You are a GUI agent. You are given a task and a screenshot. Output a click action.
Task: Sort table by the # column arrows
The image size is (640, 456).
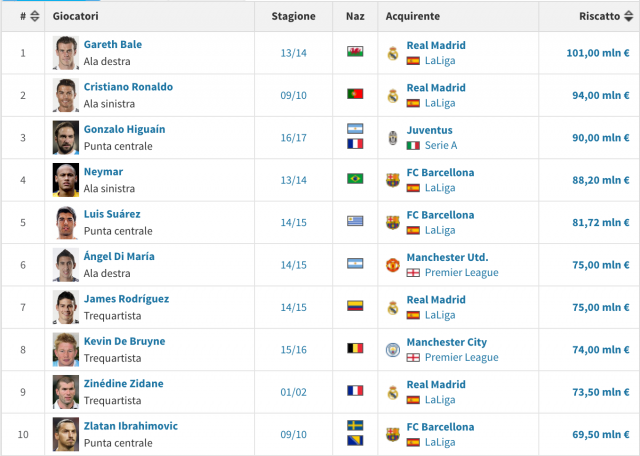[x=35, y=16]
